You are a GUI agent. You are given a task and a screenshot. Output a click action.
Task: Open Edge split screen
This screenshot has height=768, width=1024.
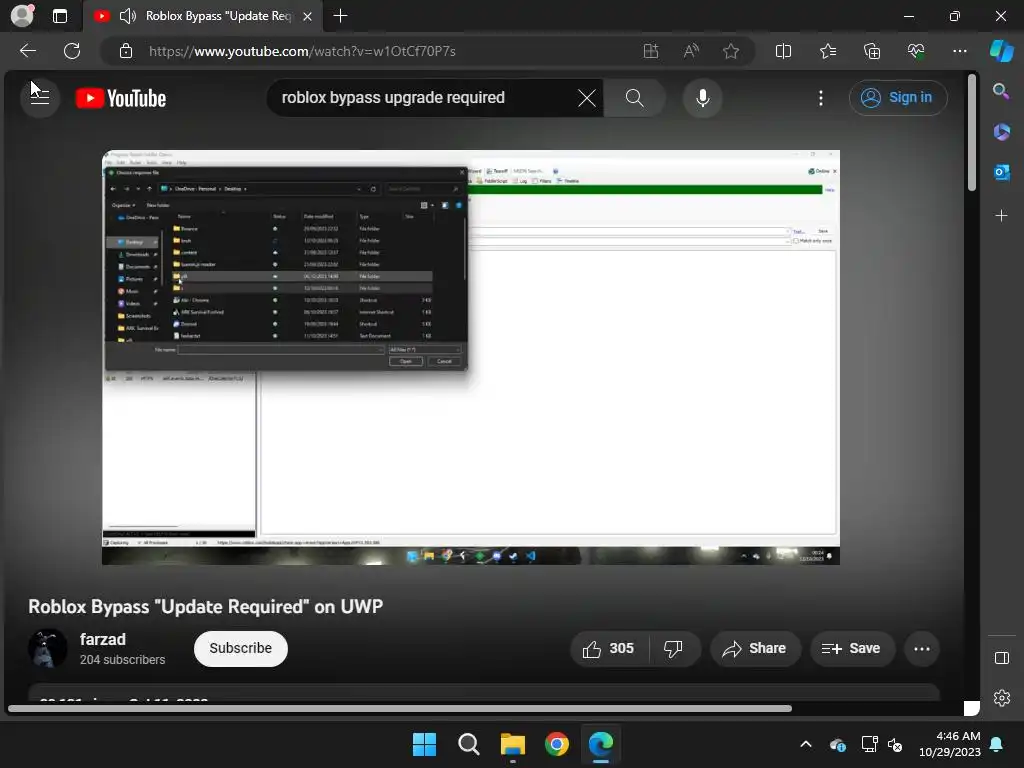[783, 51]
